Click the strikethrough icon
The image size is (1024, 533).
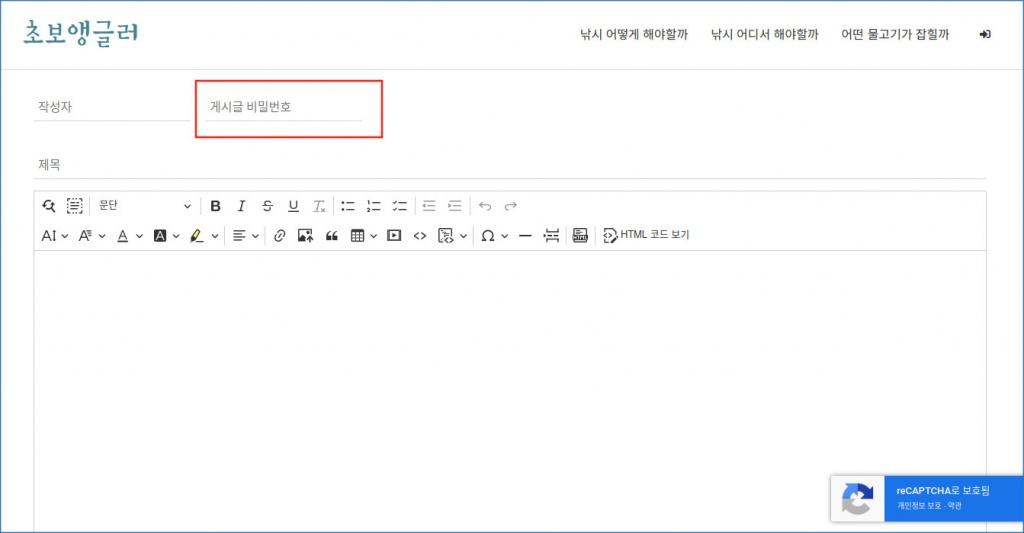pyautogui.click(x=267, y=206)
